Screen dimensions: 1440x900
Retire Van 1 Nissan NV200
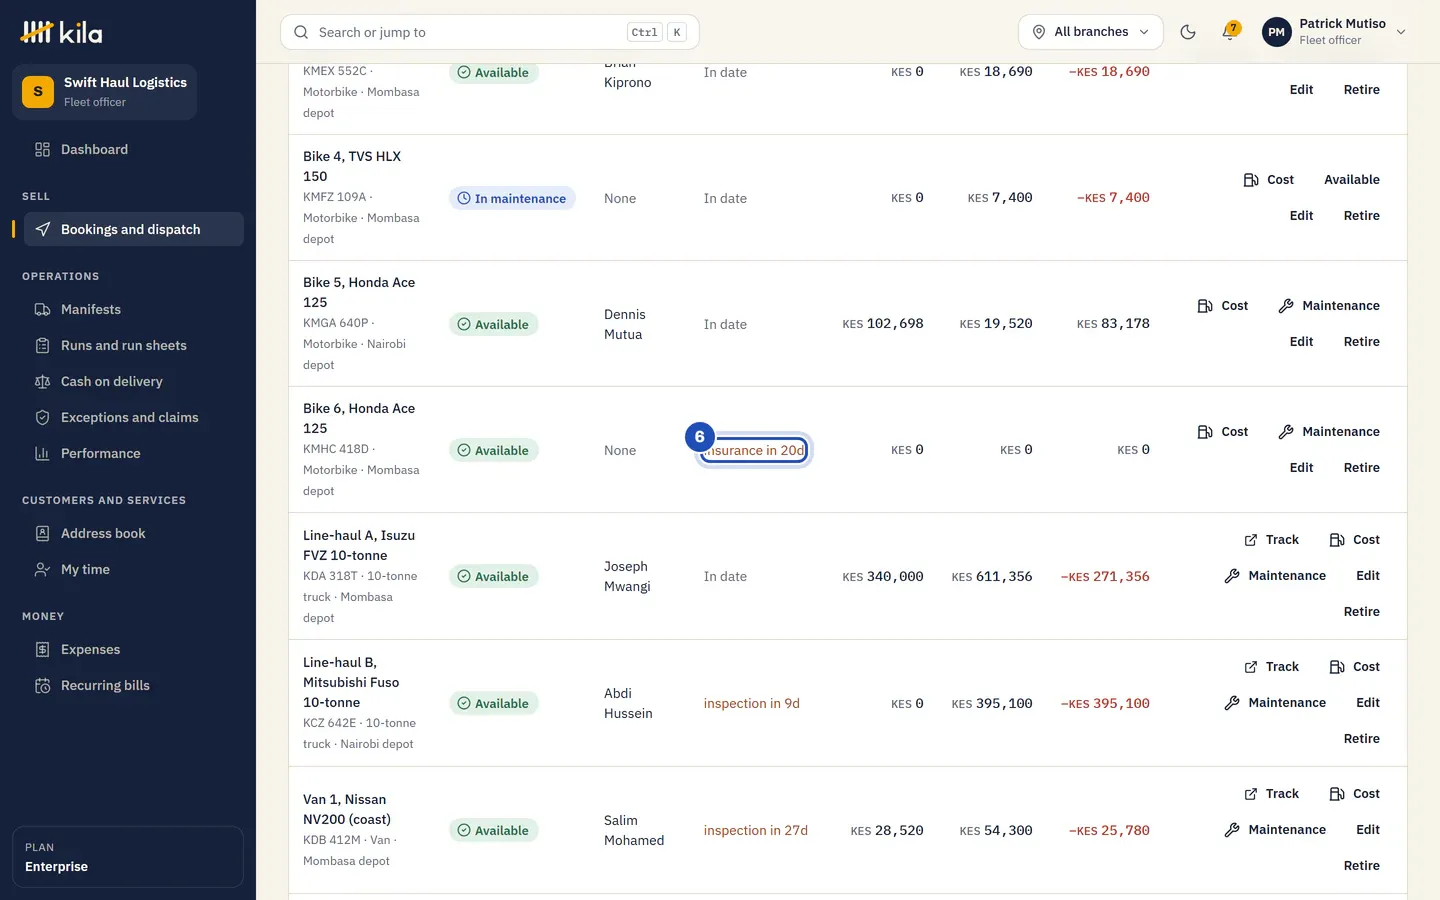point(1361,866)
